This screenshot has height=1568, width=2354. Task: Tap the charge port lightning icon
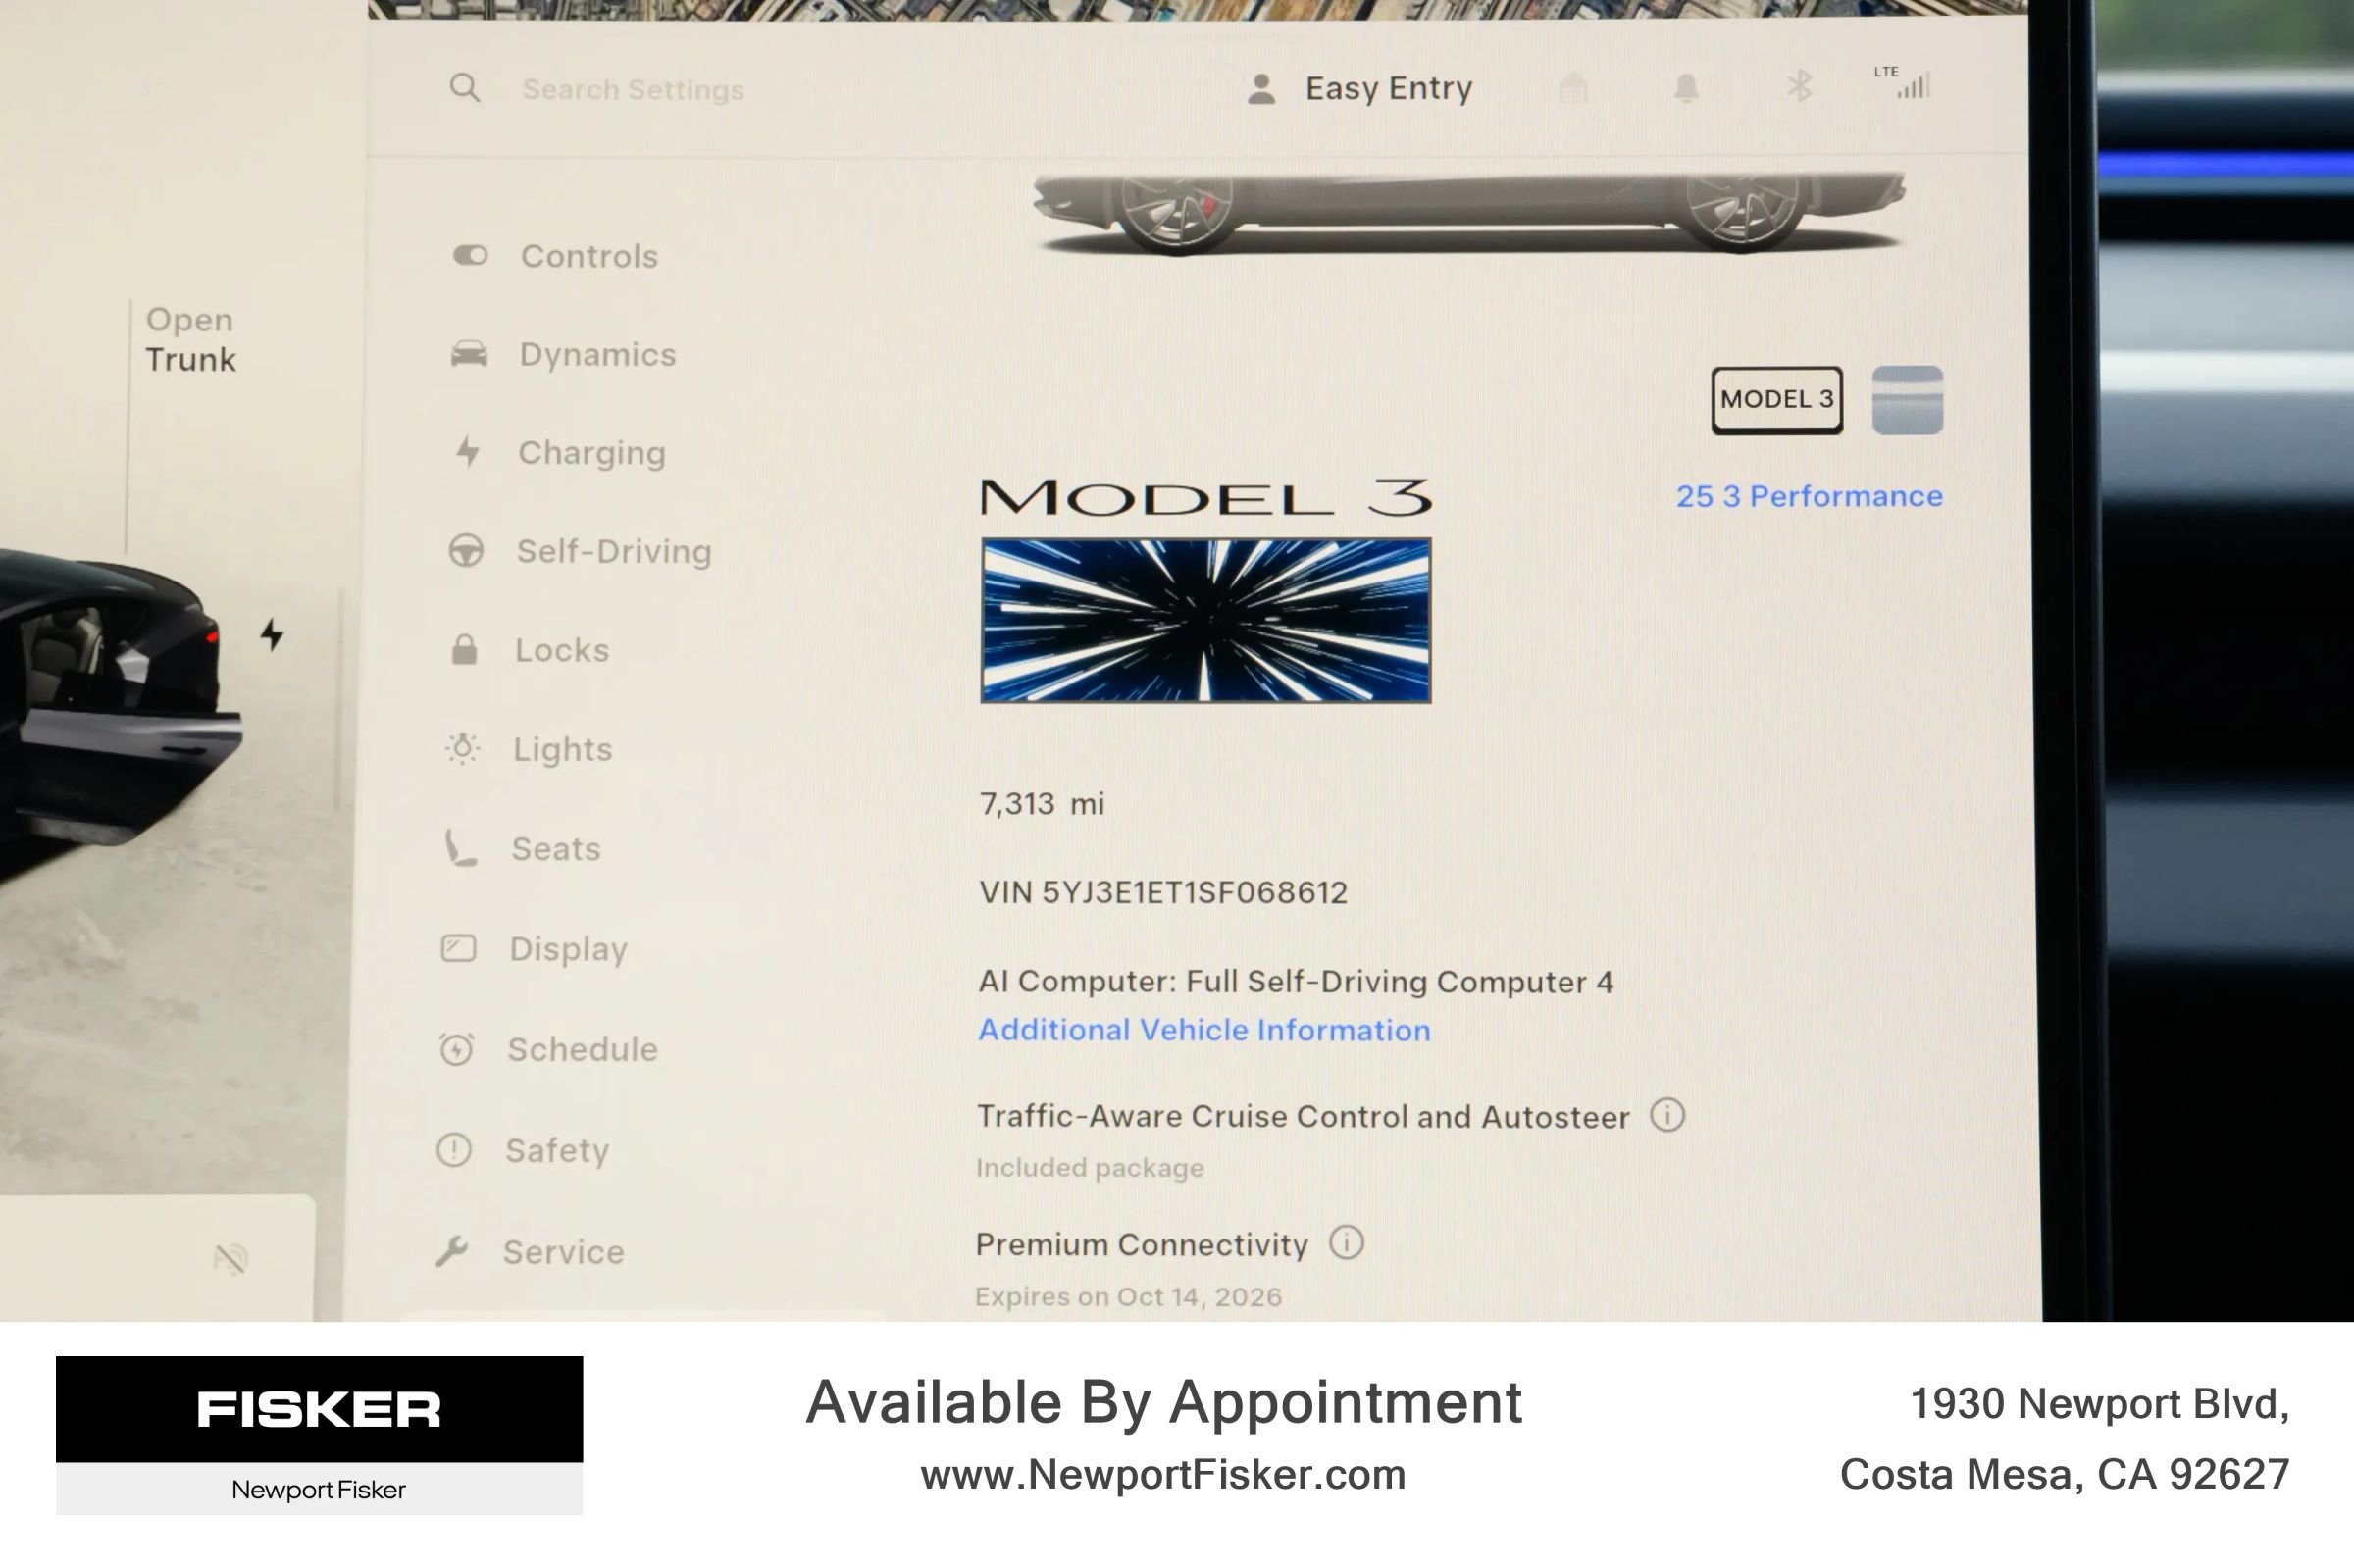tap(272, 634)
